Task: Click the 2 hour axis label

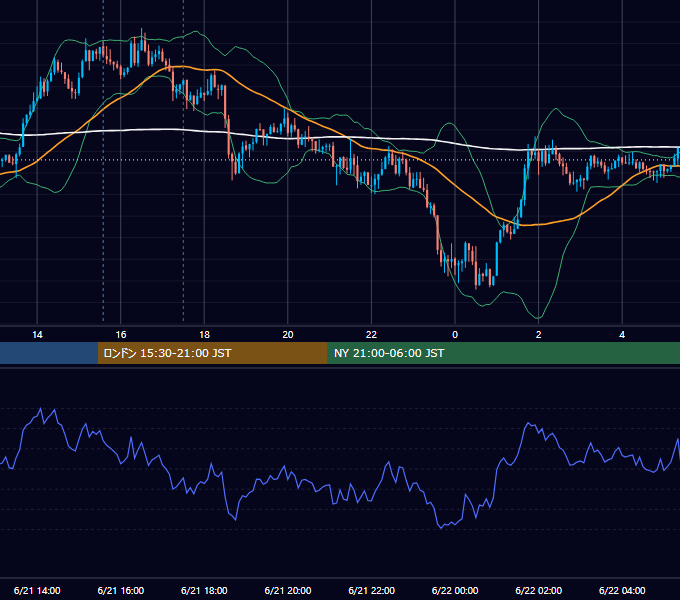Action: click(539, 335)
